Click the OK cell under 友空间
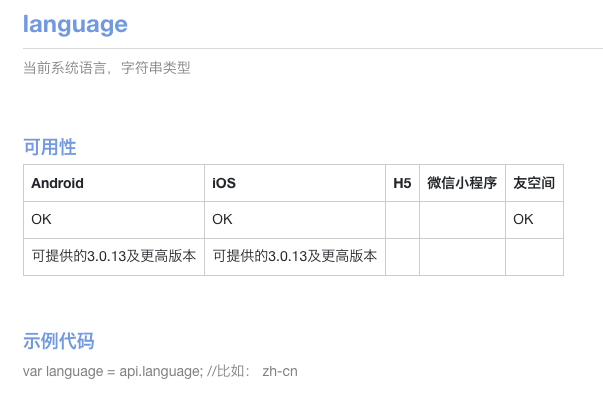Image resolution: width=603 pixels, height=416 pixels. 523,219
